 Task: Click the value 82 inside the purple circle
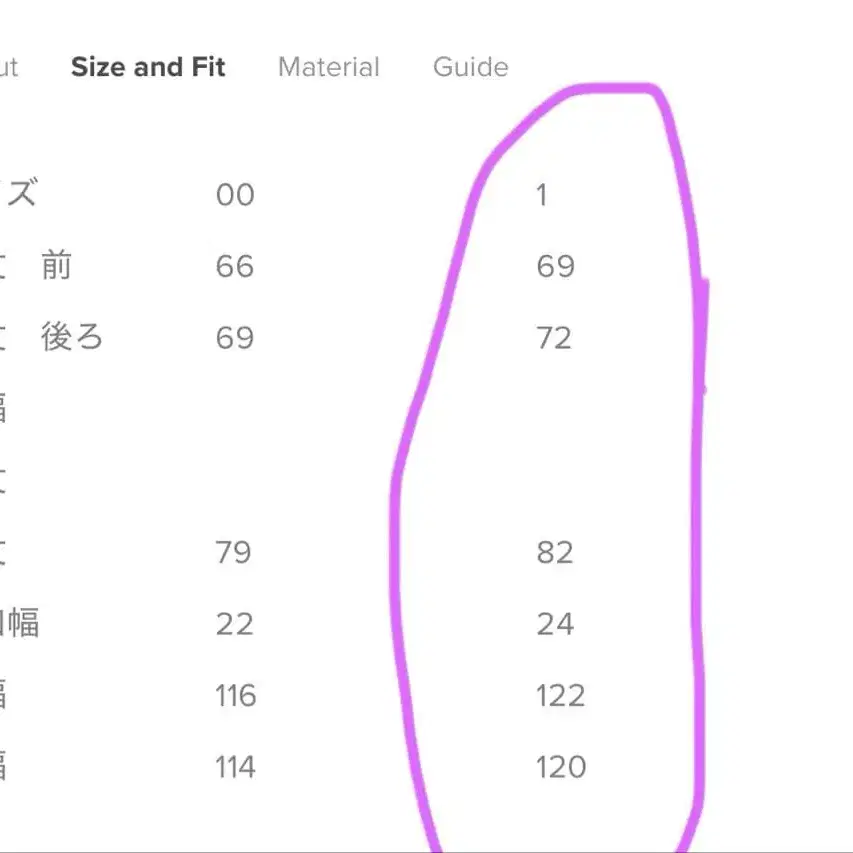pos(554,552)
